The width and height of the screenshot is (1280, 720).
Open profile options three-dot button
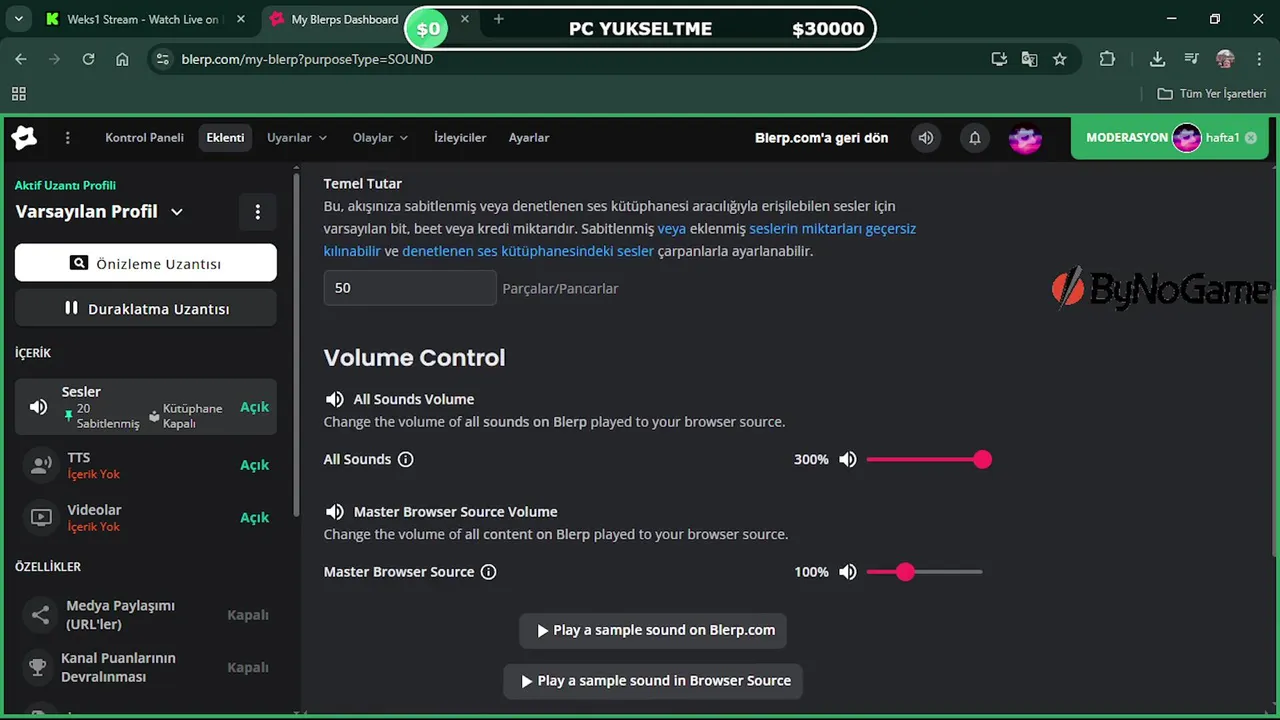click(257, 212)
